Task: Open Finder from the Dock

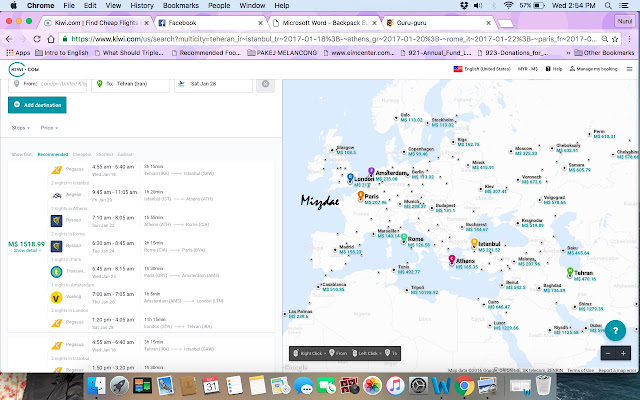Action: coord(96,385)
